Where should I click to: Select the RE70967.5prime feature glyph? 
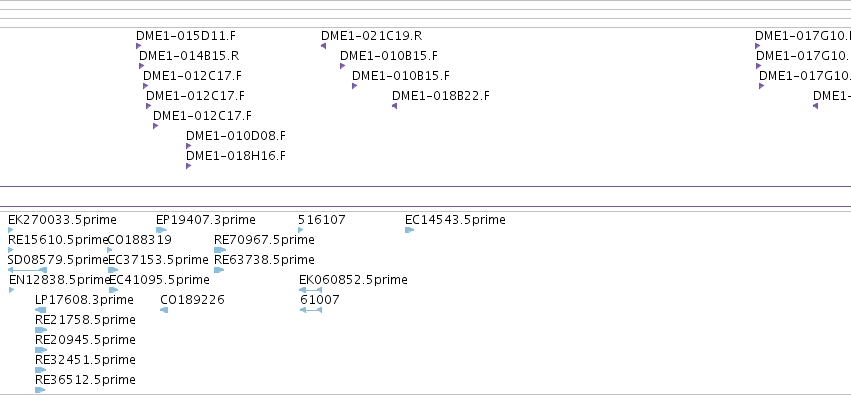click(x=220, y=250)
